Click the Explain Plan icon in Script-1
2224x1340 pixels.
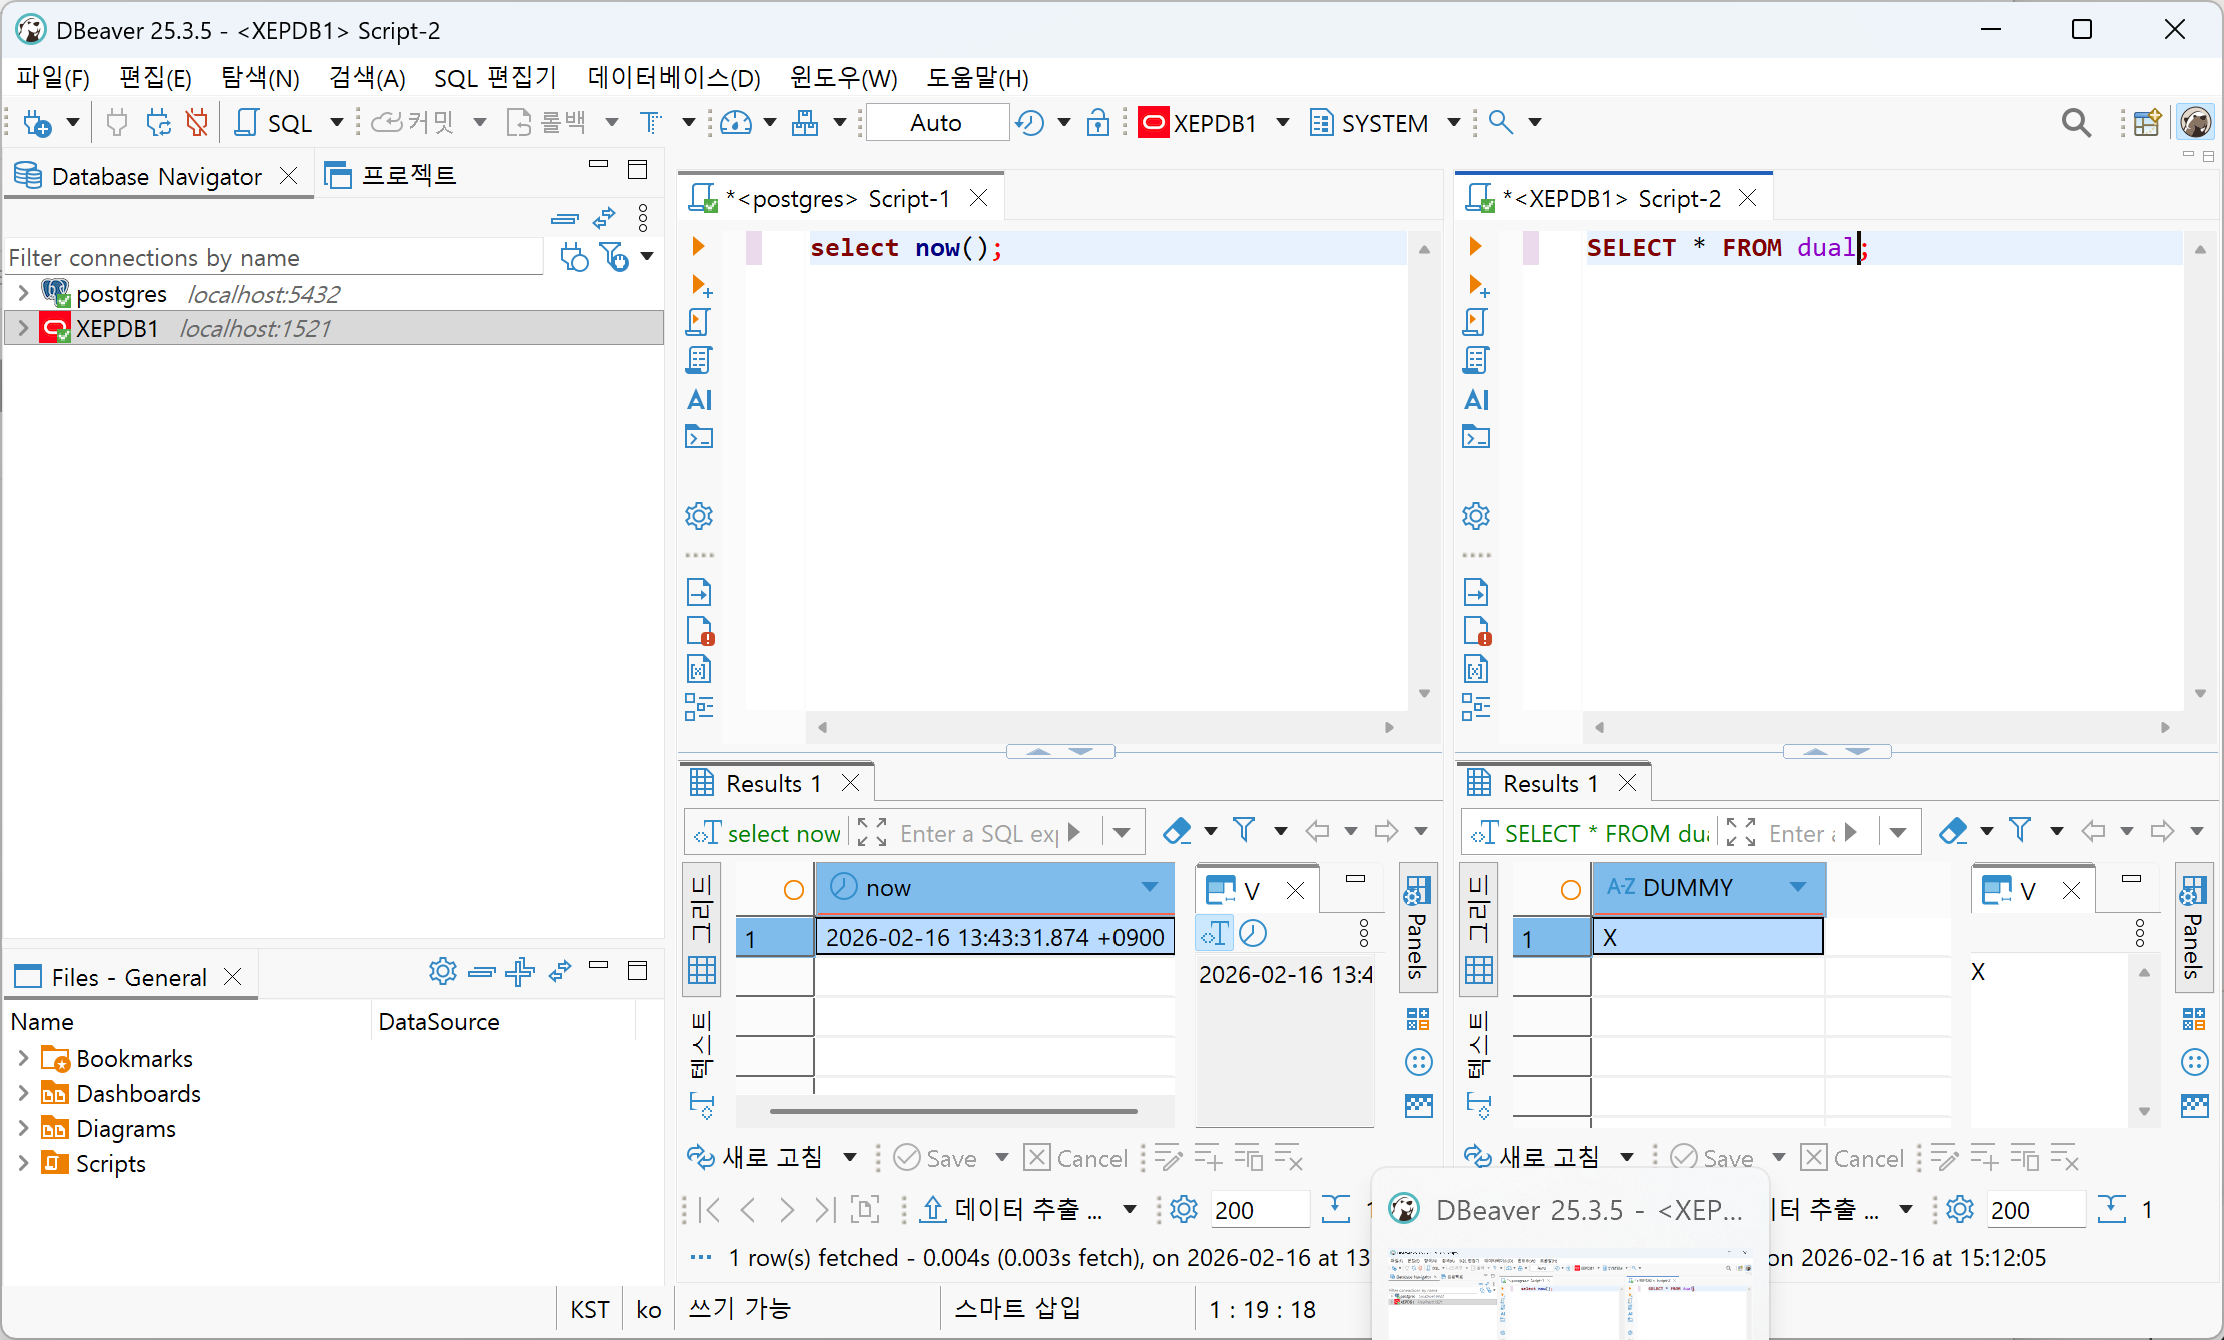click(x=699, y=360)
